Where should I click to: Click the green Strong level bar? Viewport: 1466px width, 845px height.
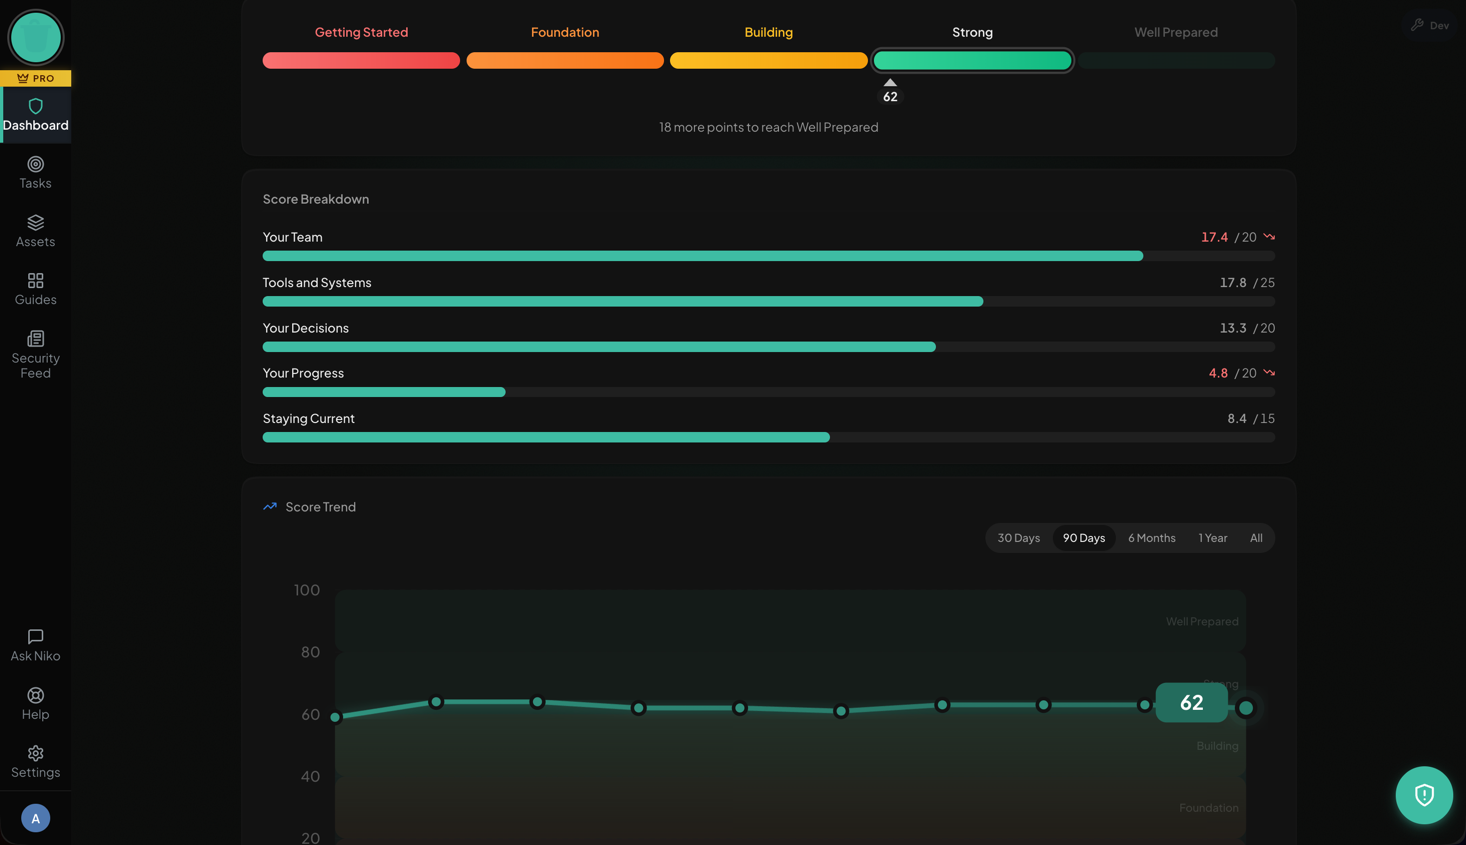[972, 61]
